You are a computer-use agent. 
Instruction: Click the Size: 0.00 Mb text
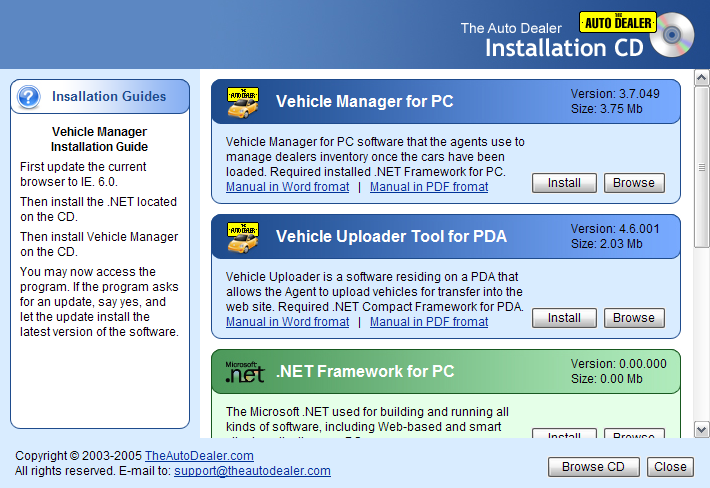point(606,378)
